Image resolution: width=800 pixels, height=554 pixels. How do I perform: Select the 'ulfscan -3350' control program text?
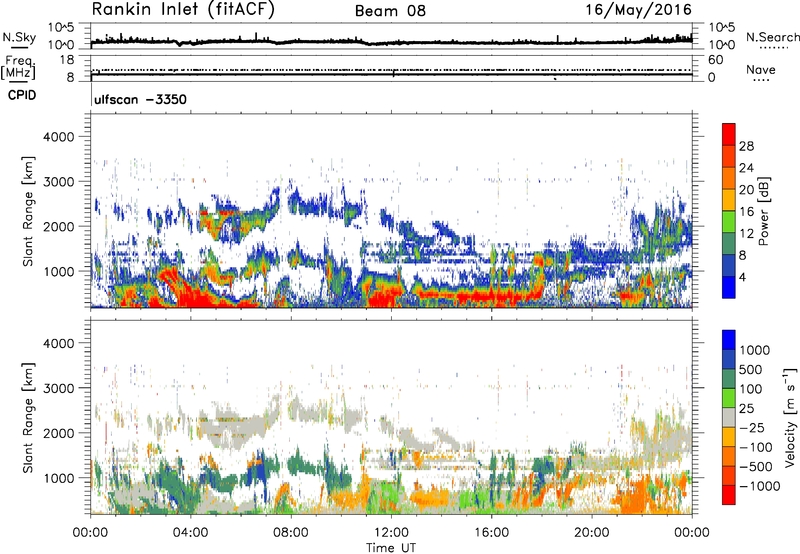click(140, 99)
